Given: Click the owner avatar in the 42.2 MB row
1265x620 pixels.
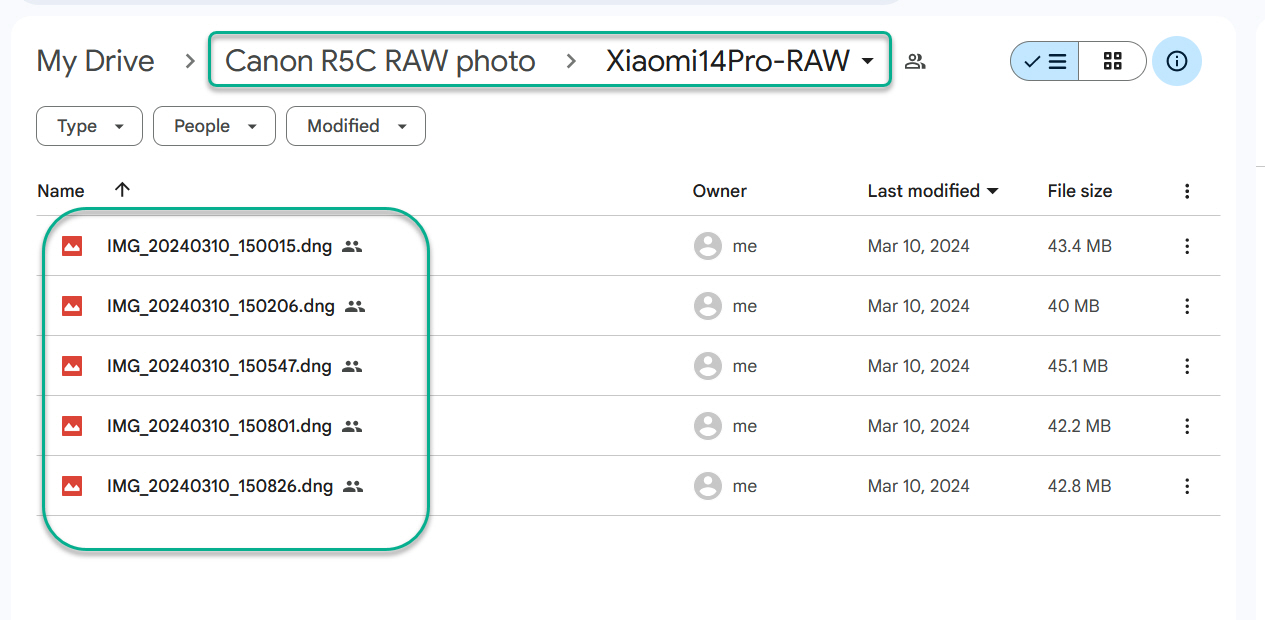Looking at the screenshot, I should click(x=708, y=426).
